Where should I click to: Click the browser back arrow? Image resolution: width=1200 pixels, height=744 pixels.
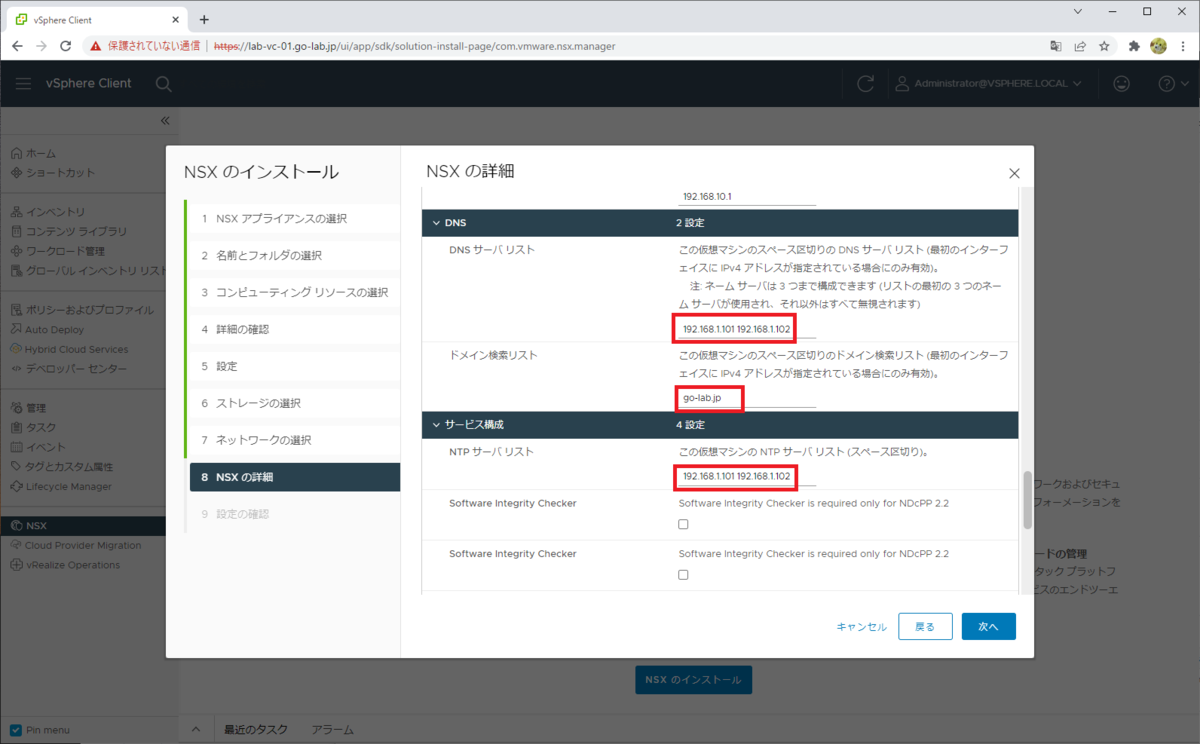point(17,46)
